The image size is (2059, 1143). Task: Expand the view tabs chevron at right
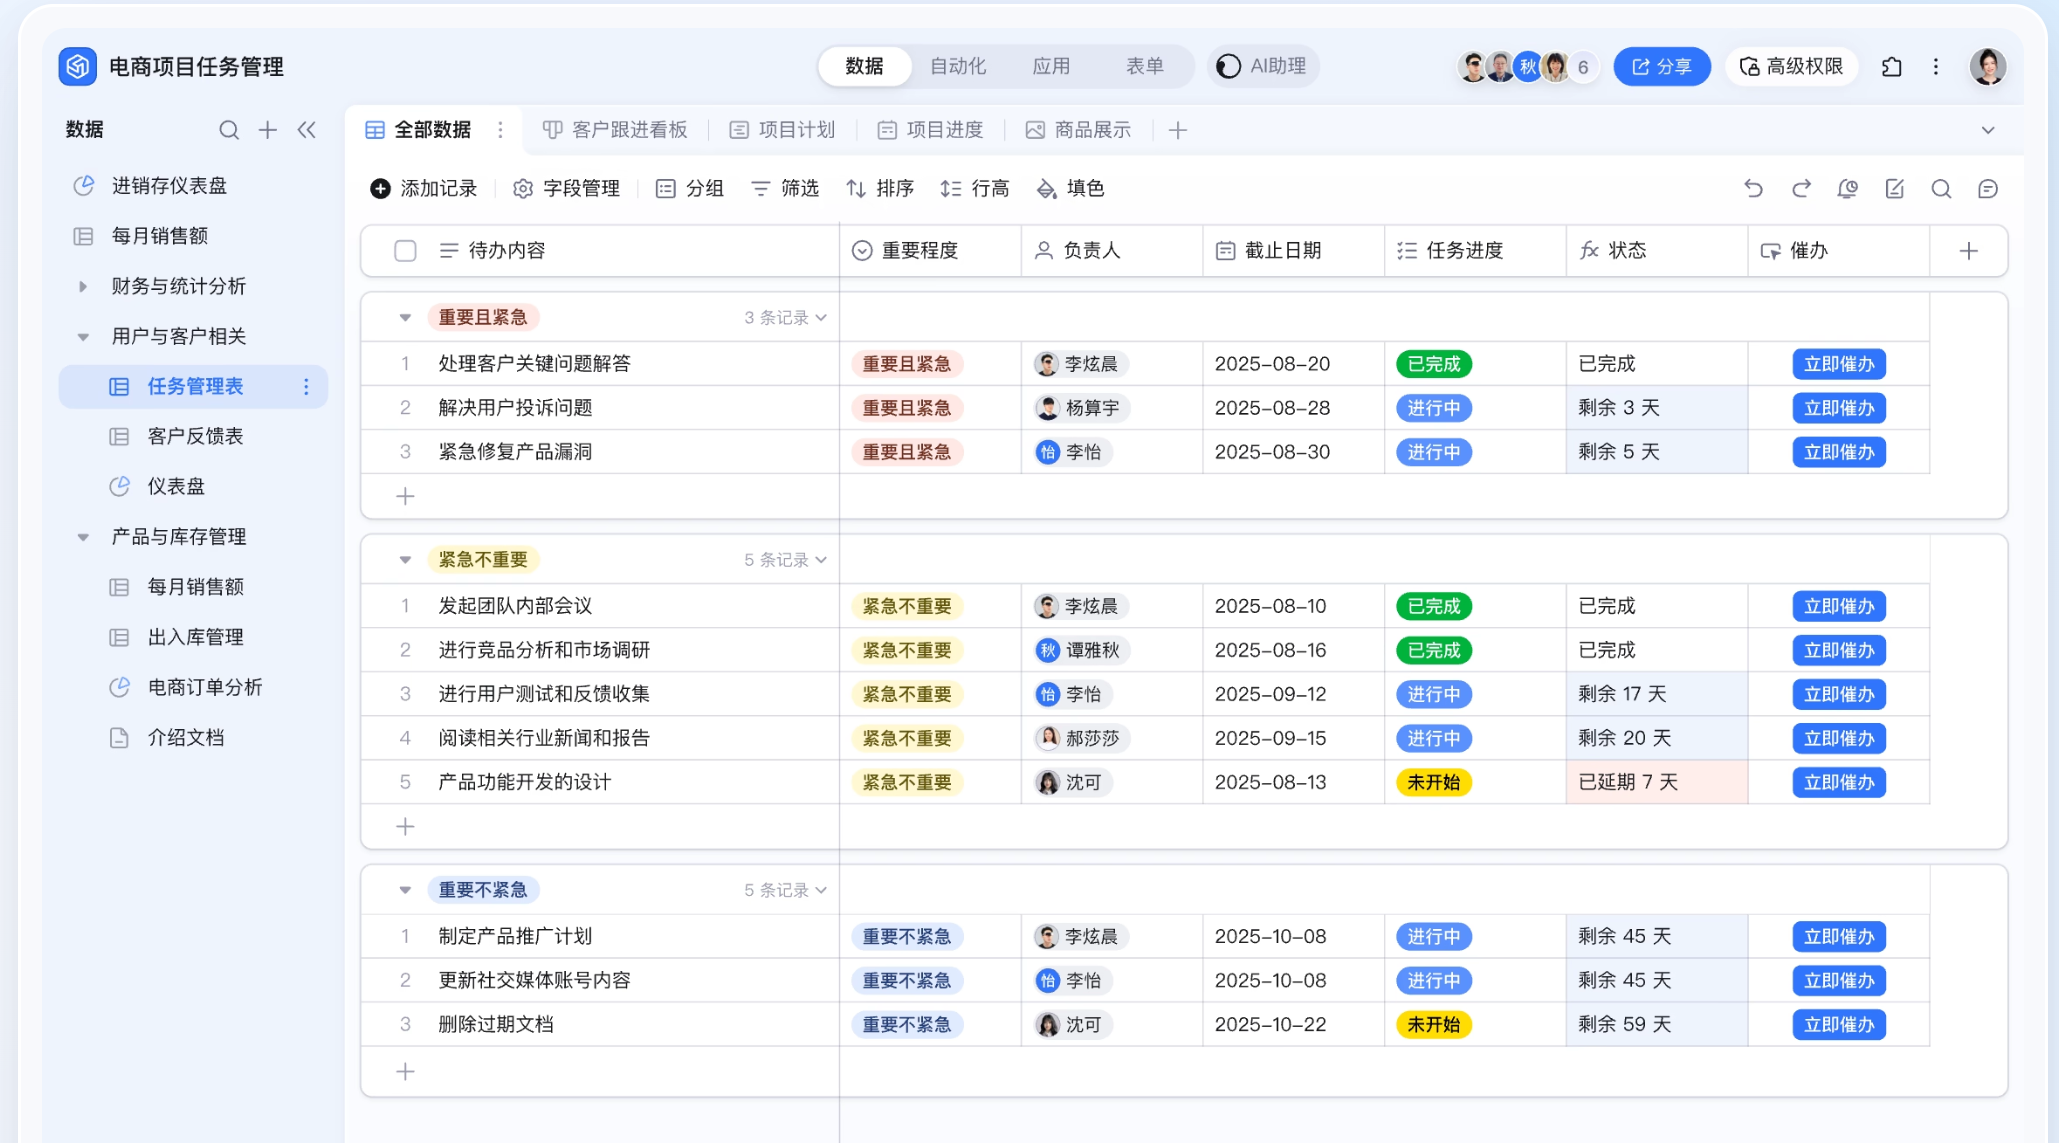pos(1988,130)
